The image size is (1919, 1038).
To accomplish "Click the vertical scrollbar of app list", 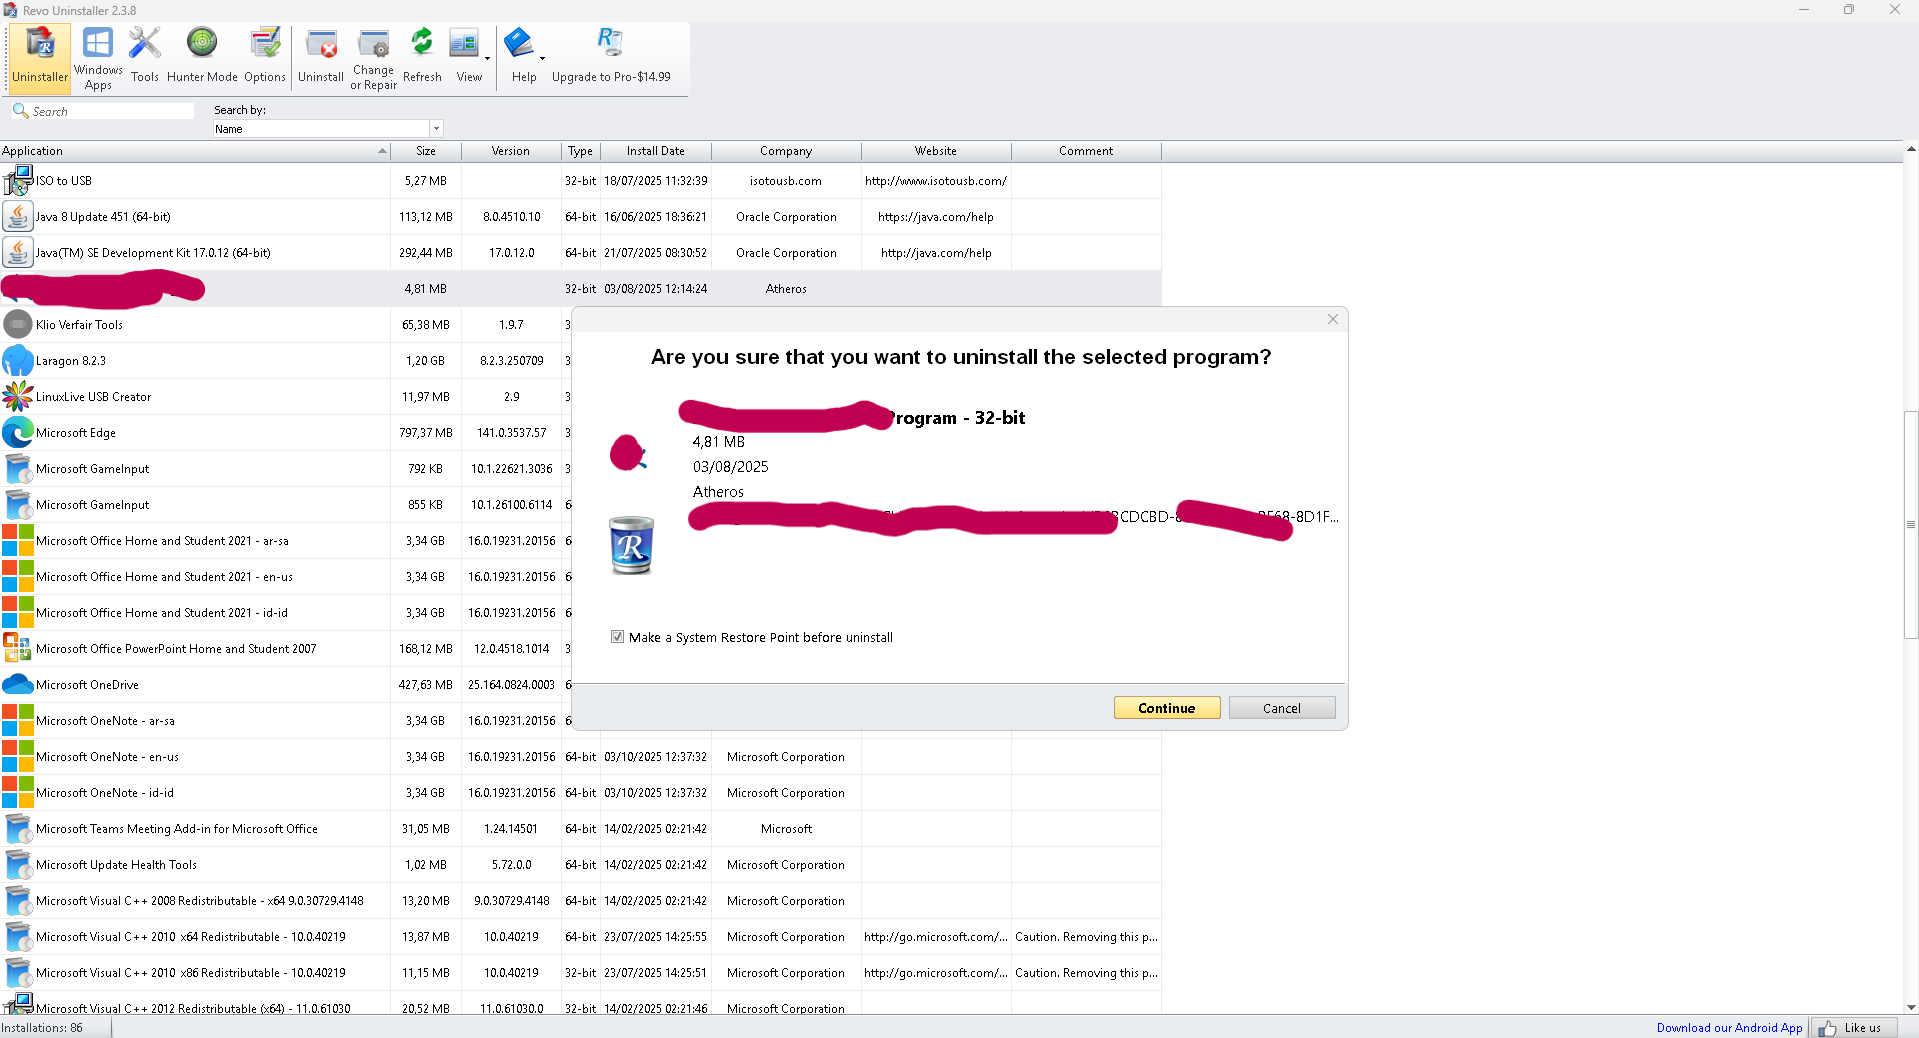I will pyautogui.click(x=1911, y=524).
